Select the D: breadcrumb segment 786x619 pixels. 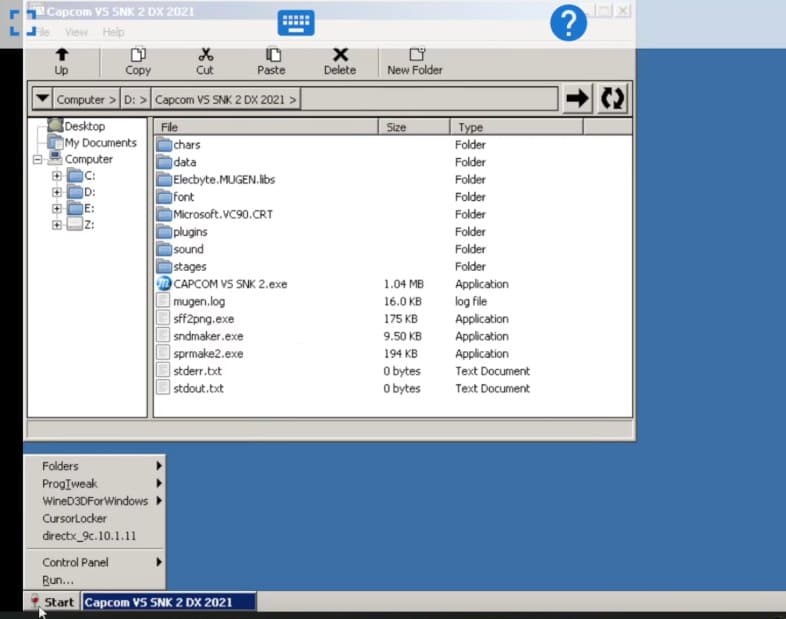[x=135, y=99]
